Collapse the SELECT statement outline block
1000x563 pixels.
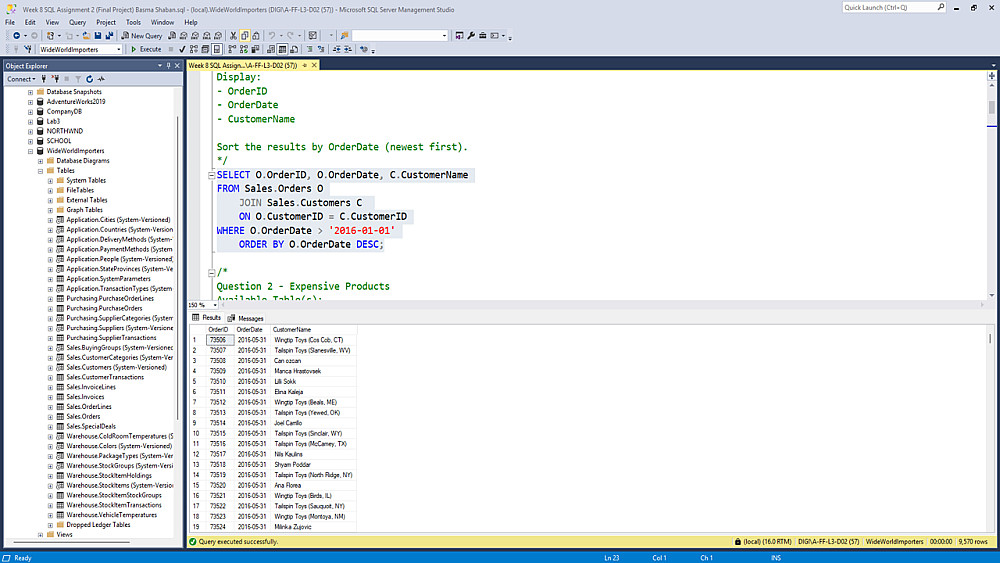click(211, 175)
